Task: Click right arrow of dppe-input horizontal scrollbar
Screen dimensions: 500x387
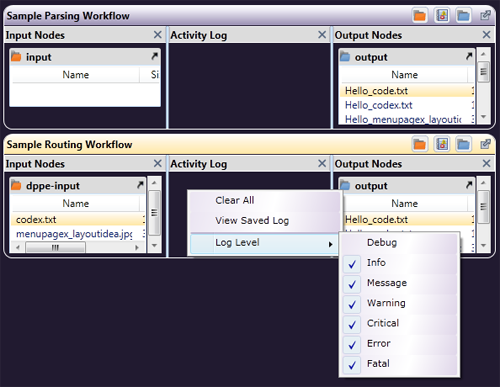Action: [136, 248]
